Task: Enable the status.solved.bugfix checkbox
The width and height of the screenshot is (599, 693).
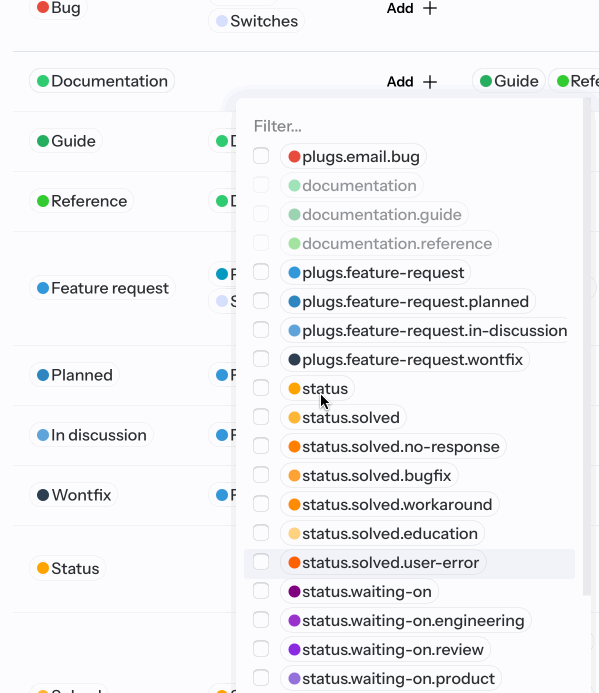Action: (x=261, y=475)
